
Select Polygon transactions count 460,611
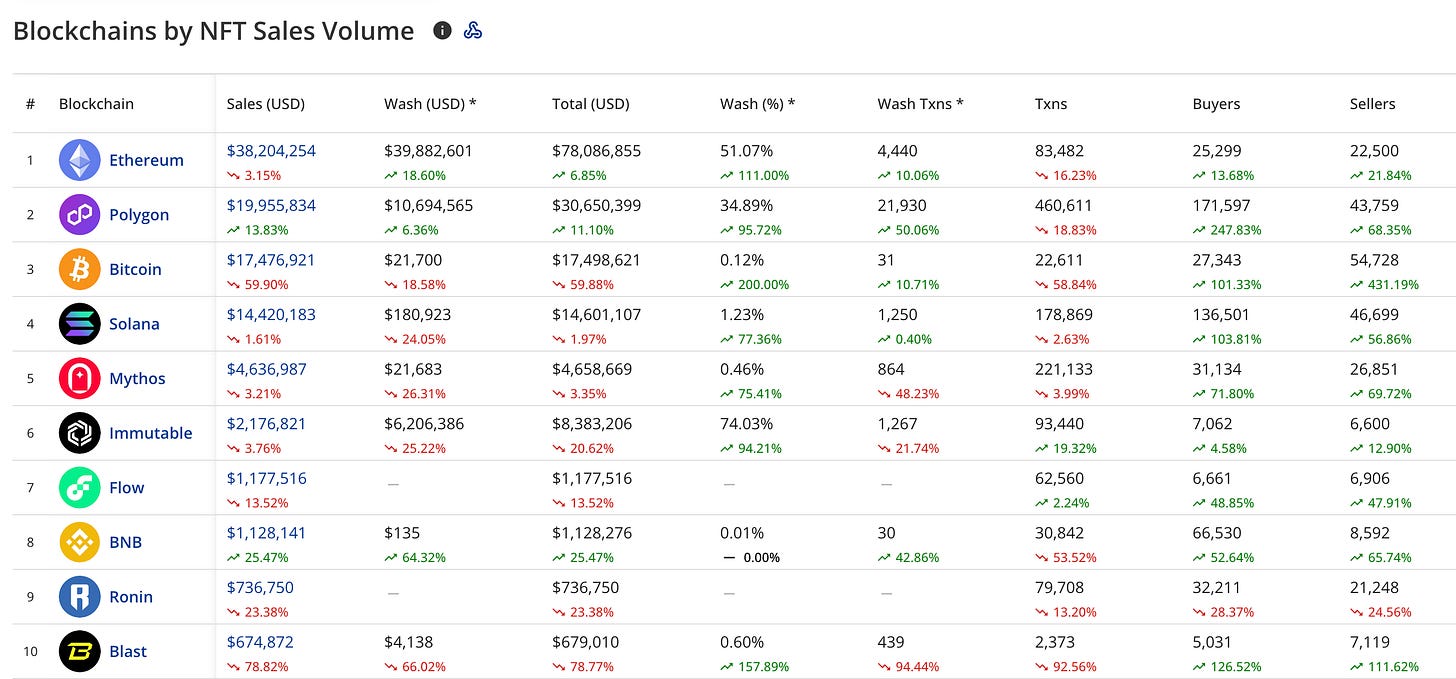(1063, 205)
